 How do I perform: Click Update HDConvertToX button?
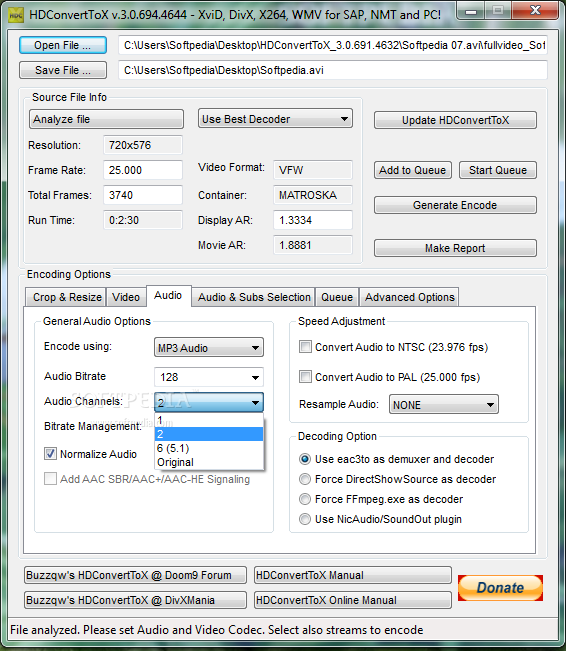(x=455, y=120)
